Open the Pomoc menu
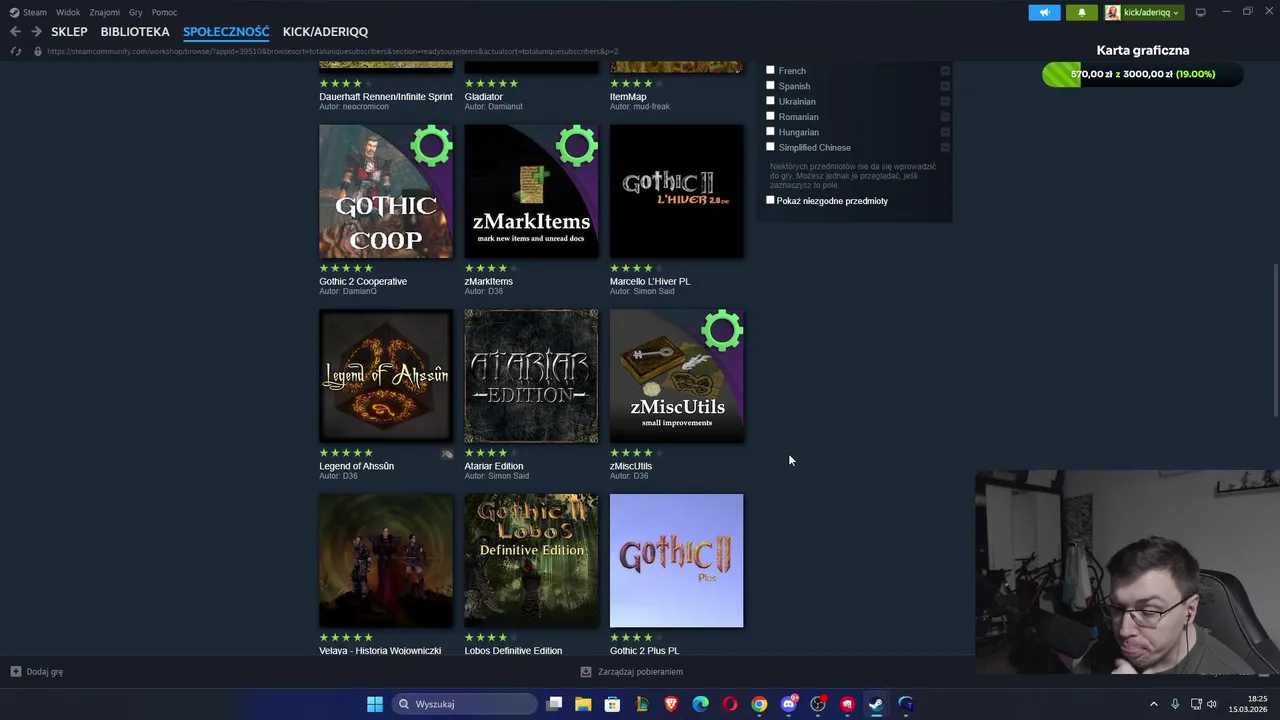The height and width of the screenshot is (720, 1280). point(164,12)
